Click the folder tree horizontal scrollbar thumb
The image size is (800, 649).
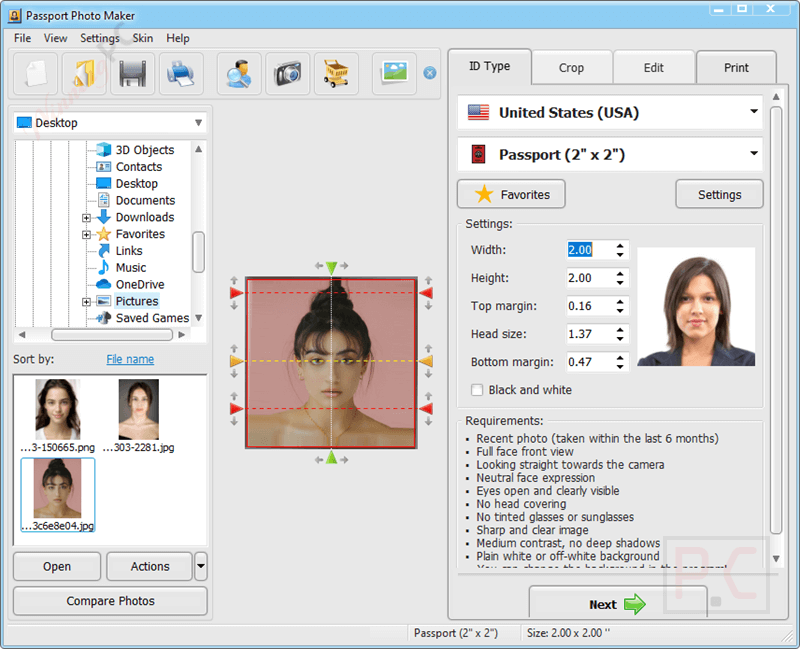[112, 335]
